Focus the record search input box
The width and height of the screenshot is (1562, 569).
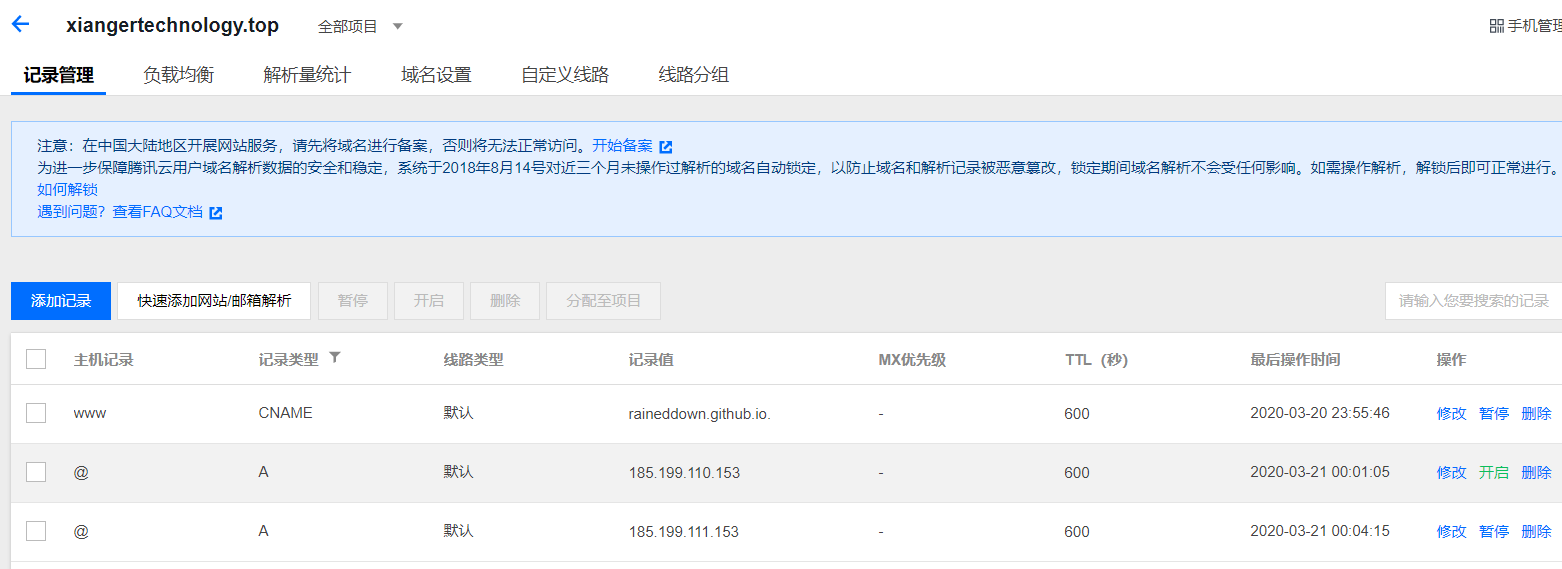1473,301
